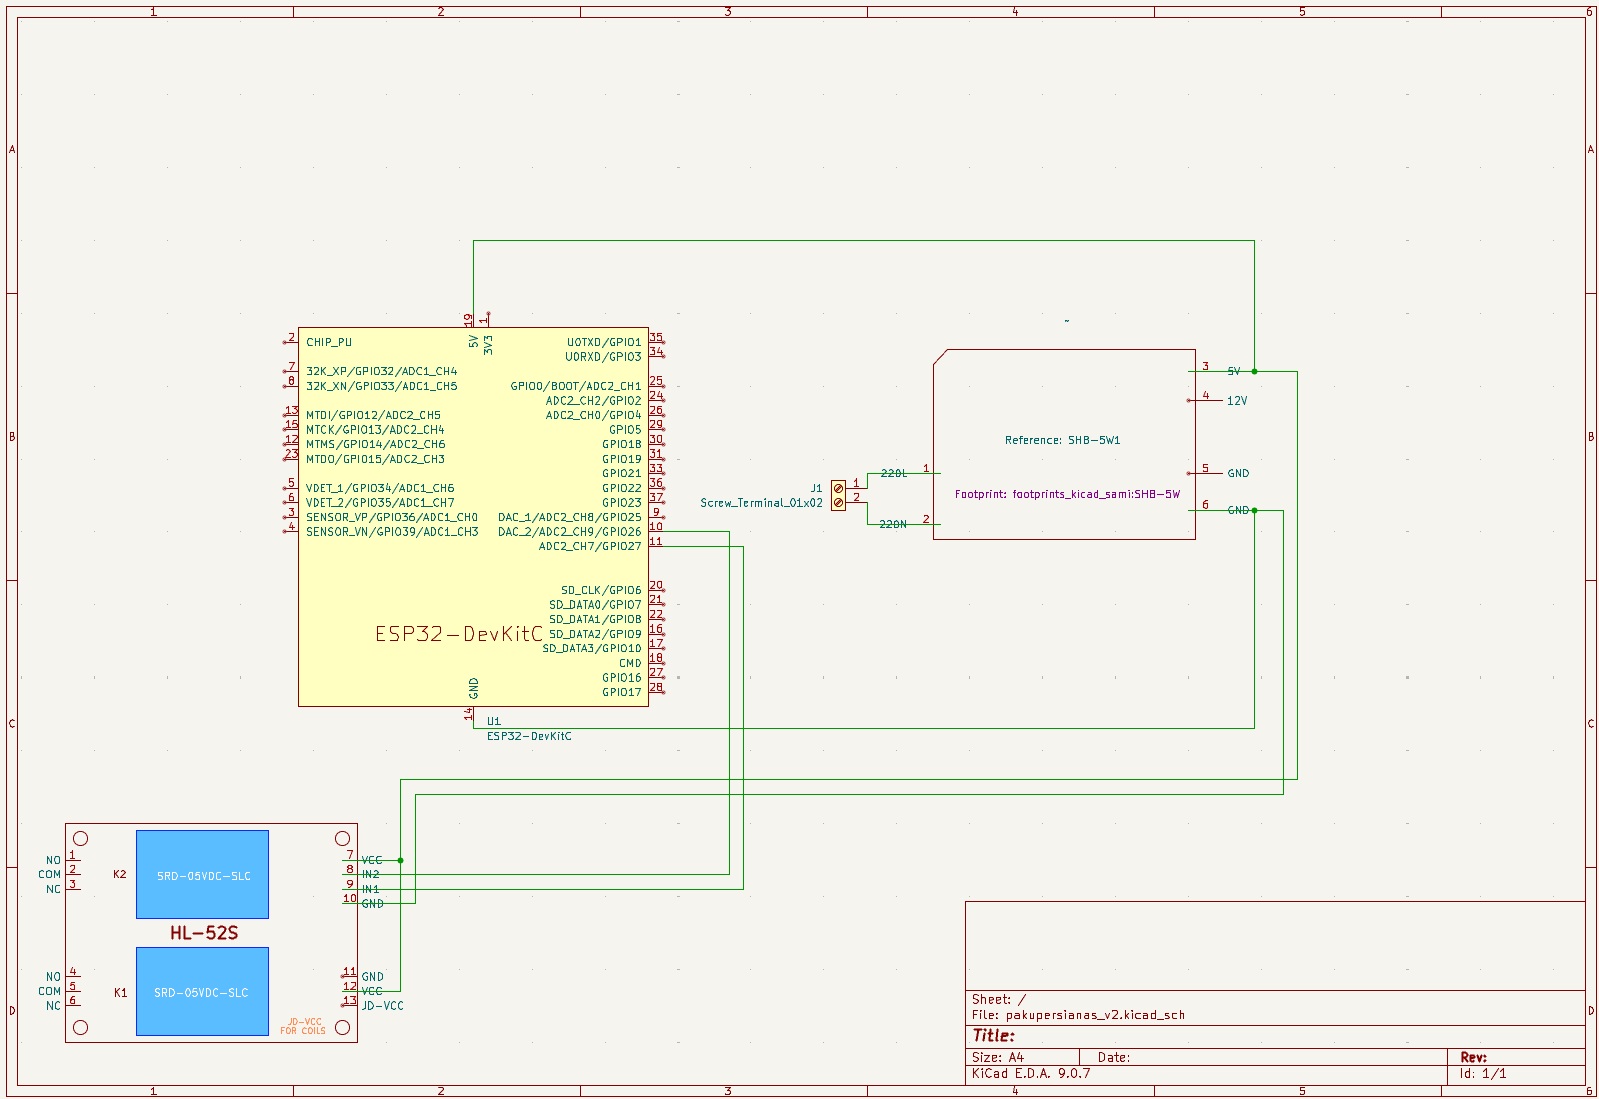Select the CHIP_PU pin label
Screen dimensions: 1599x1099
(x=329, y=342)
